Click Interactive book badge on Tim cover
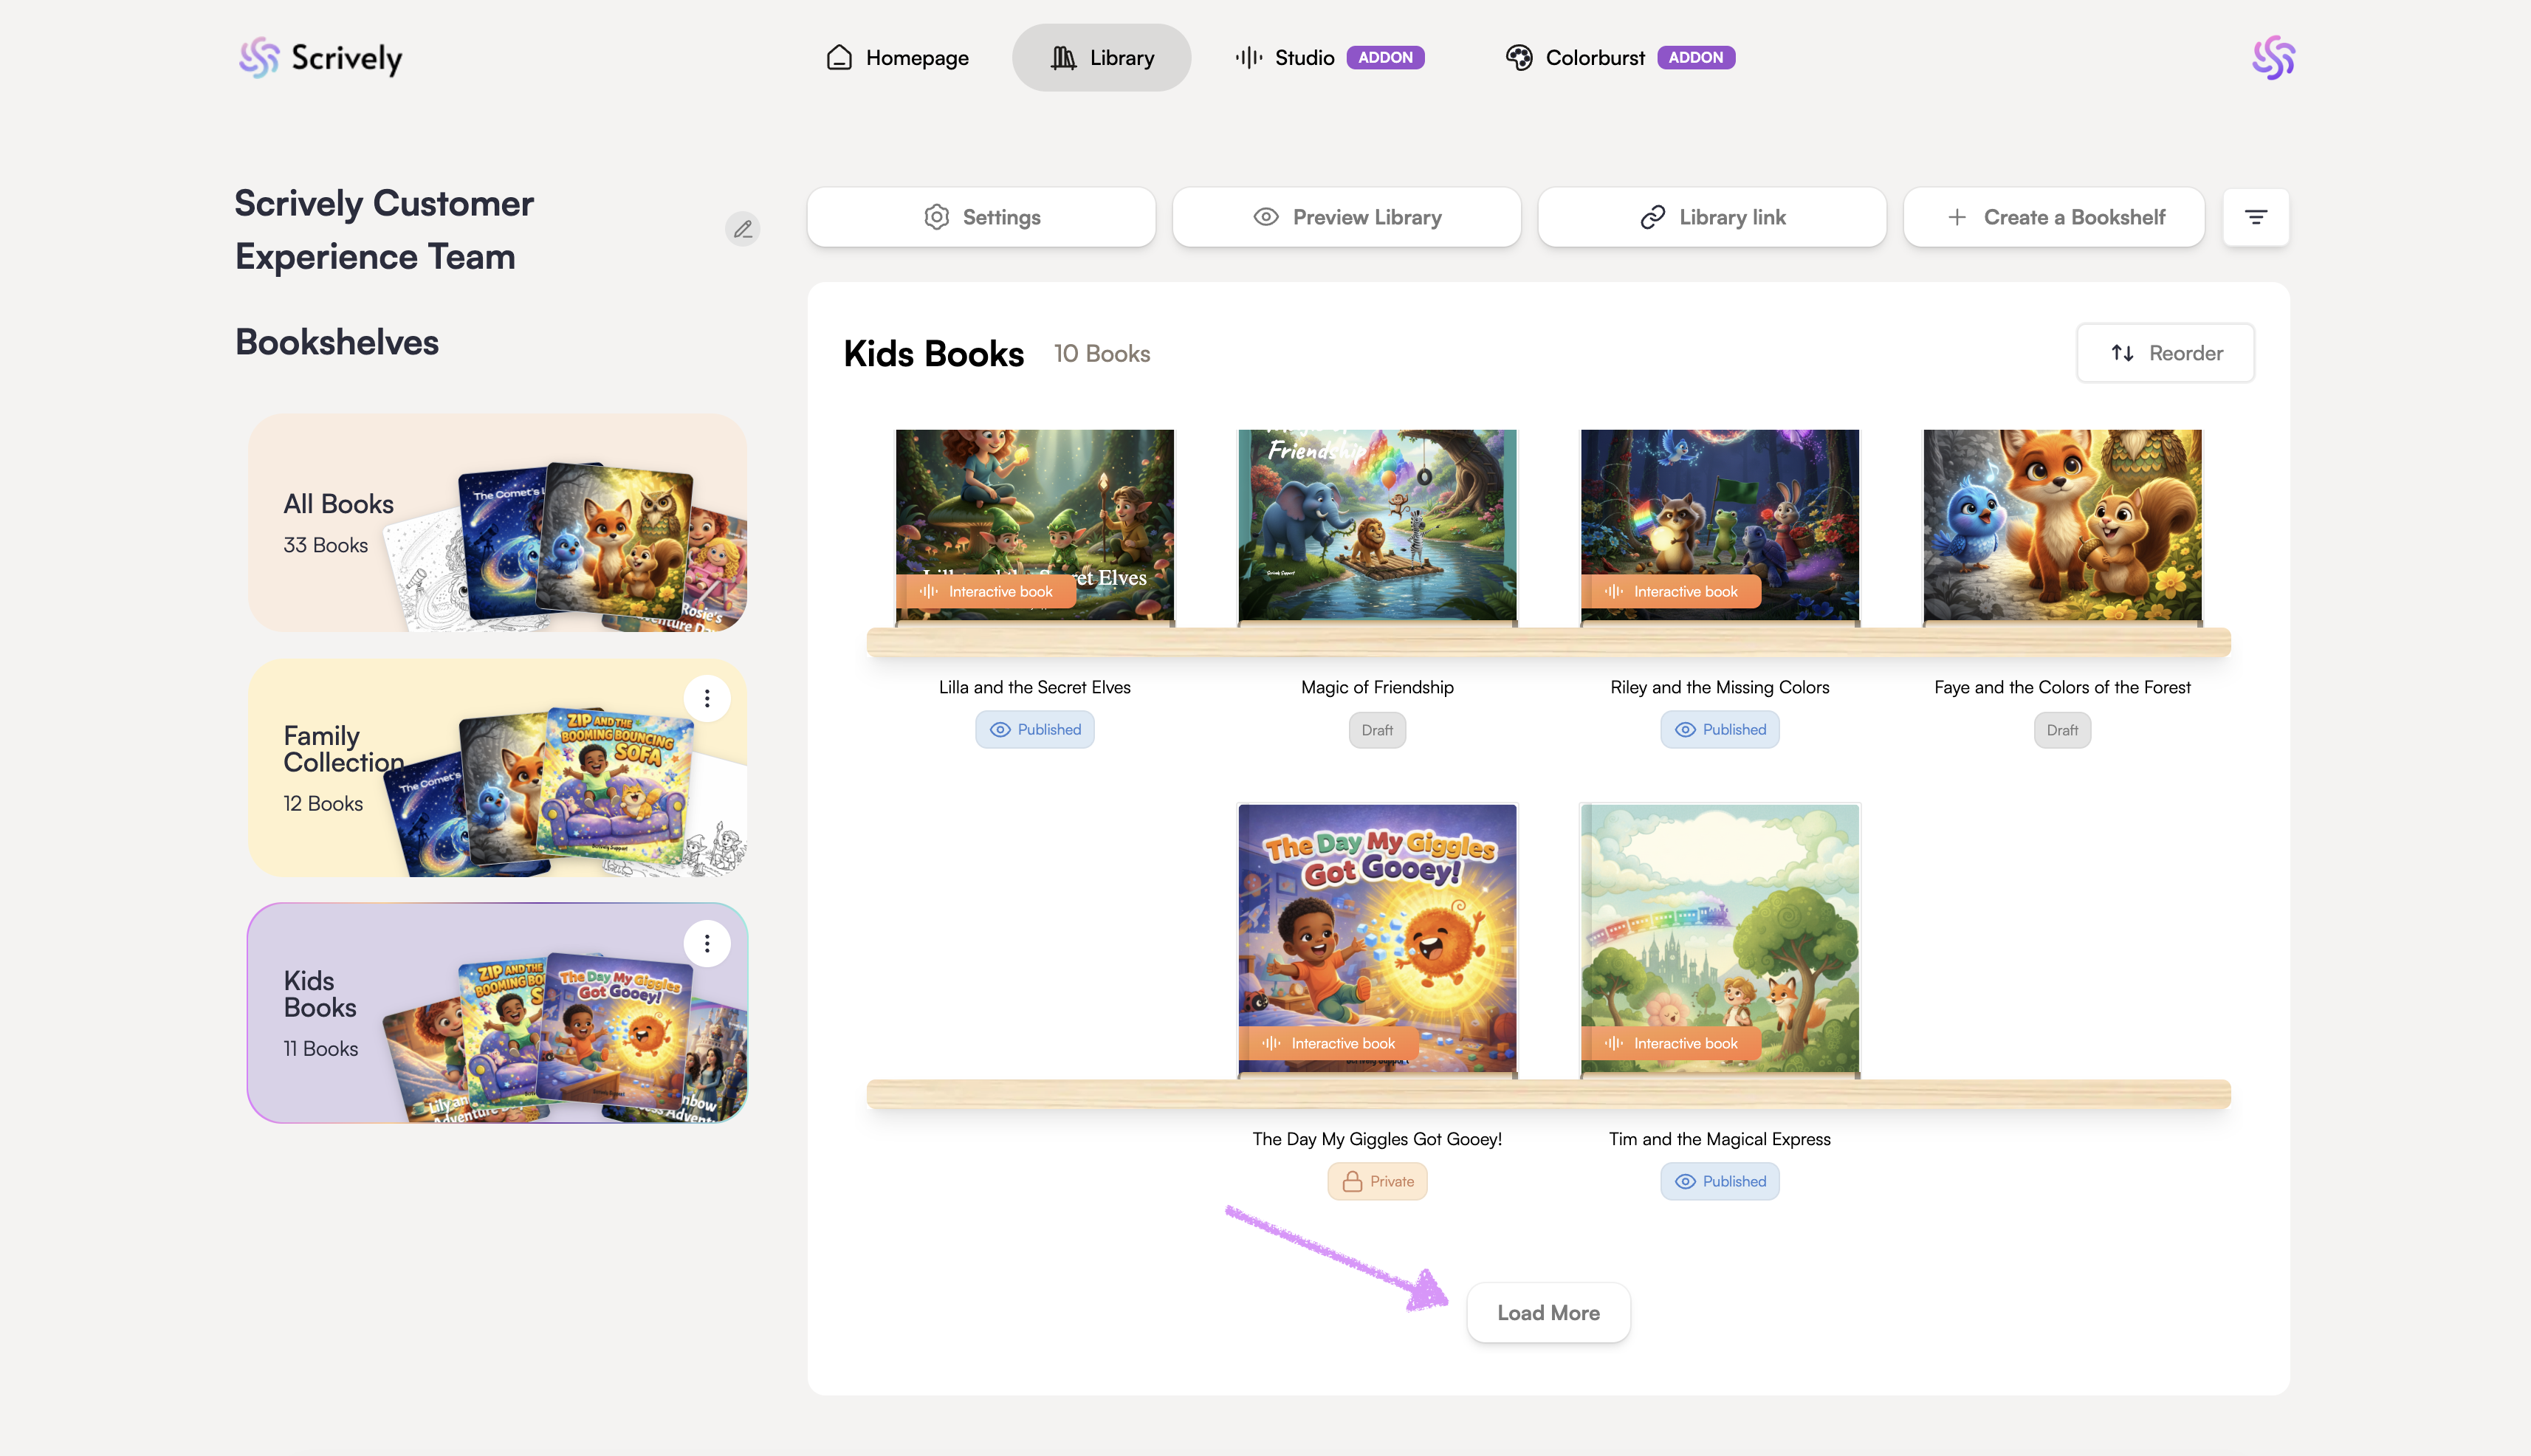The image size is (2531, 1456). click(1671, 1043)
